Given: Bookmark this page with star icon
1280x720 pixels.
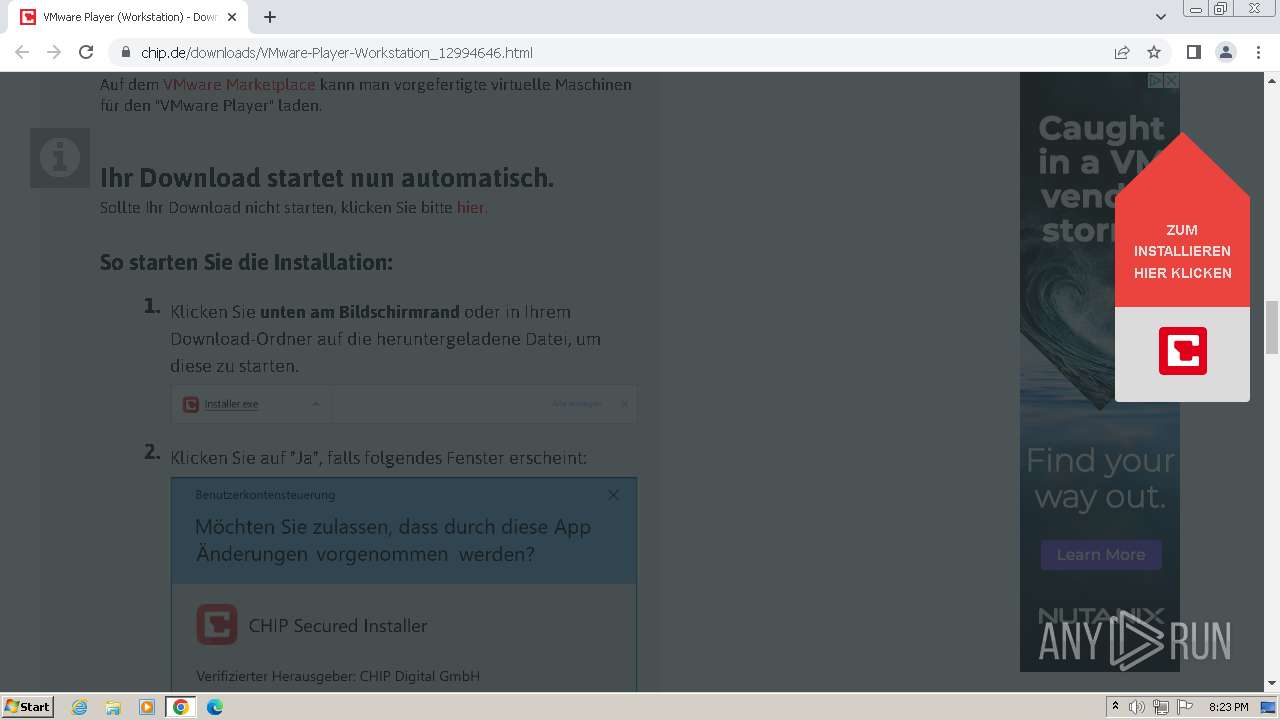Looking at the screenshot, I should pyautogui.click(x=1154, y=52).
